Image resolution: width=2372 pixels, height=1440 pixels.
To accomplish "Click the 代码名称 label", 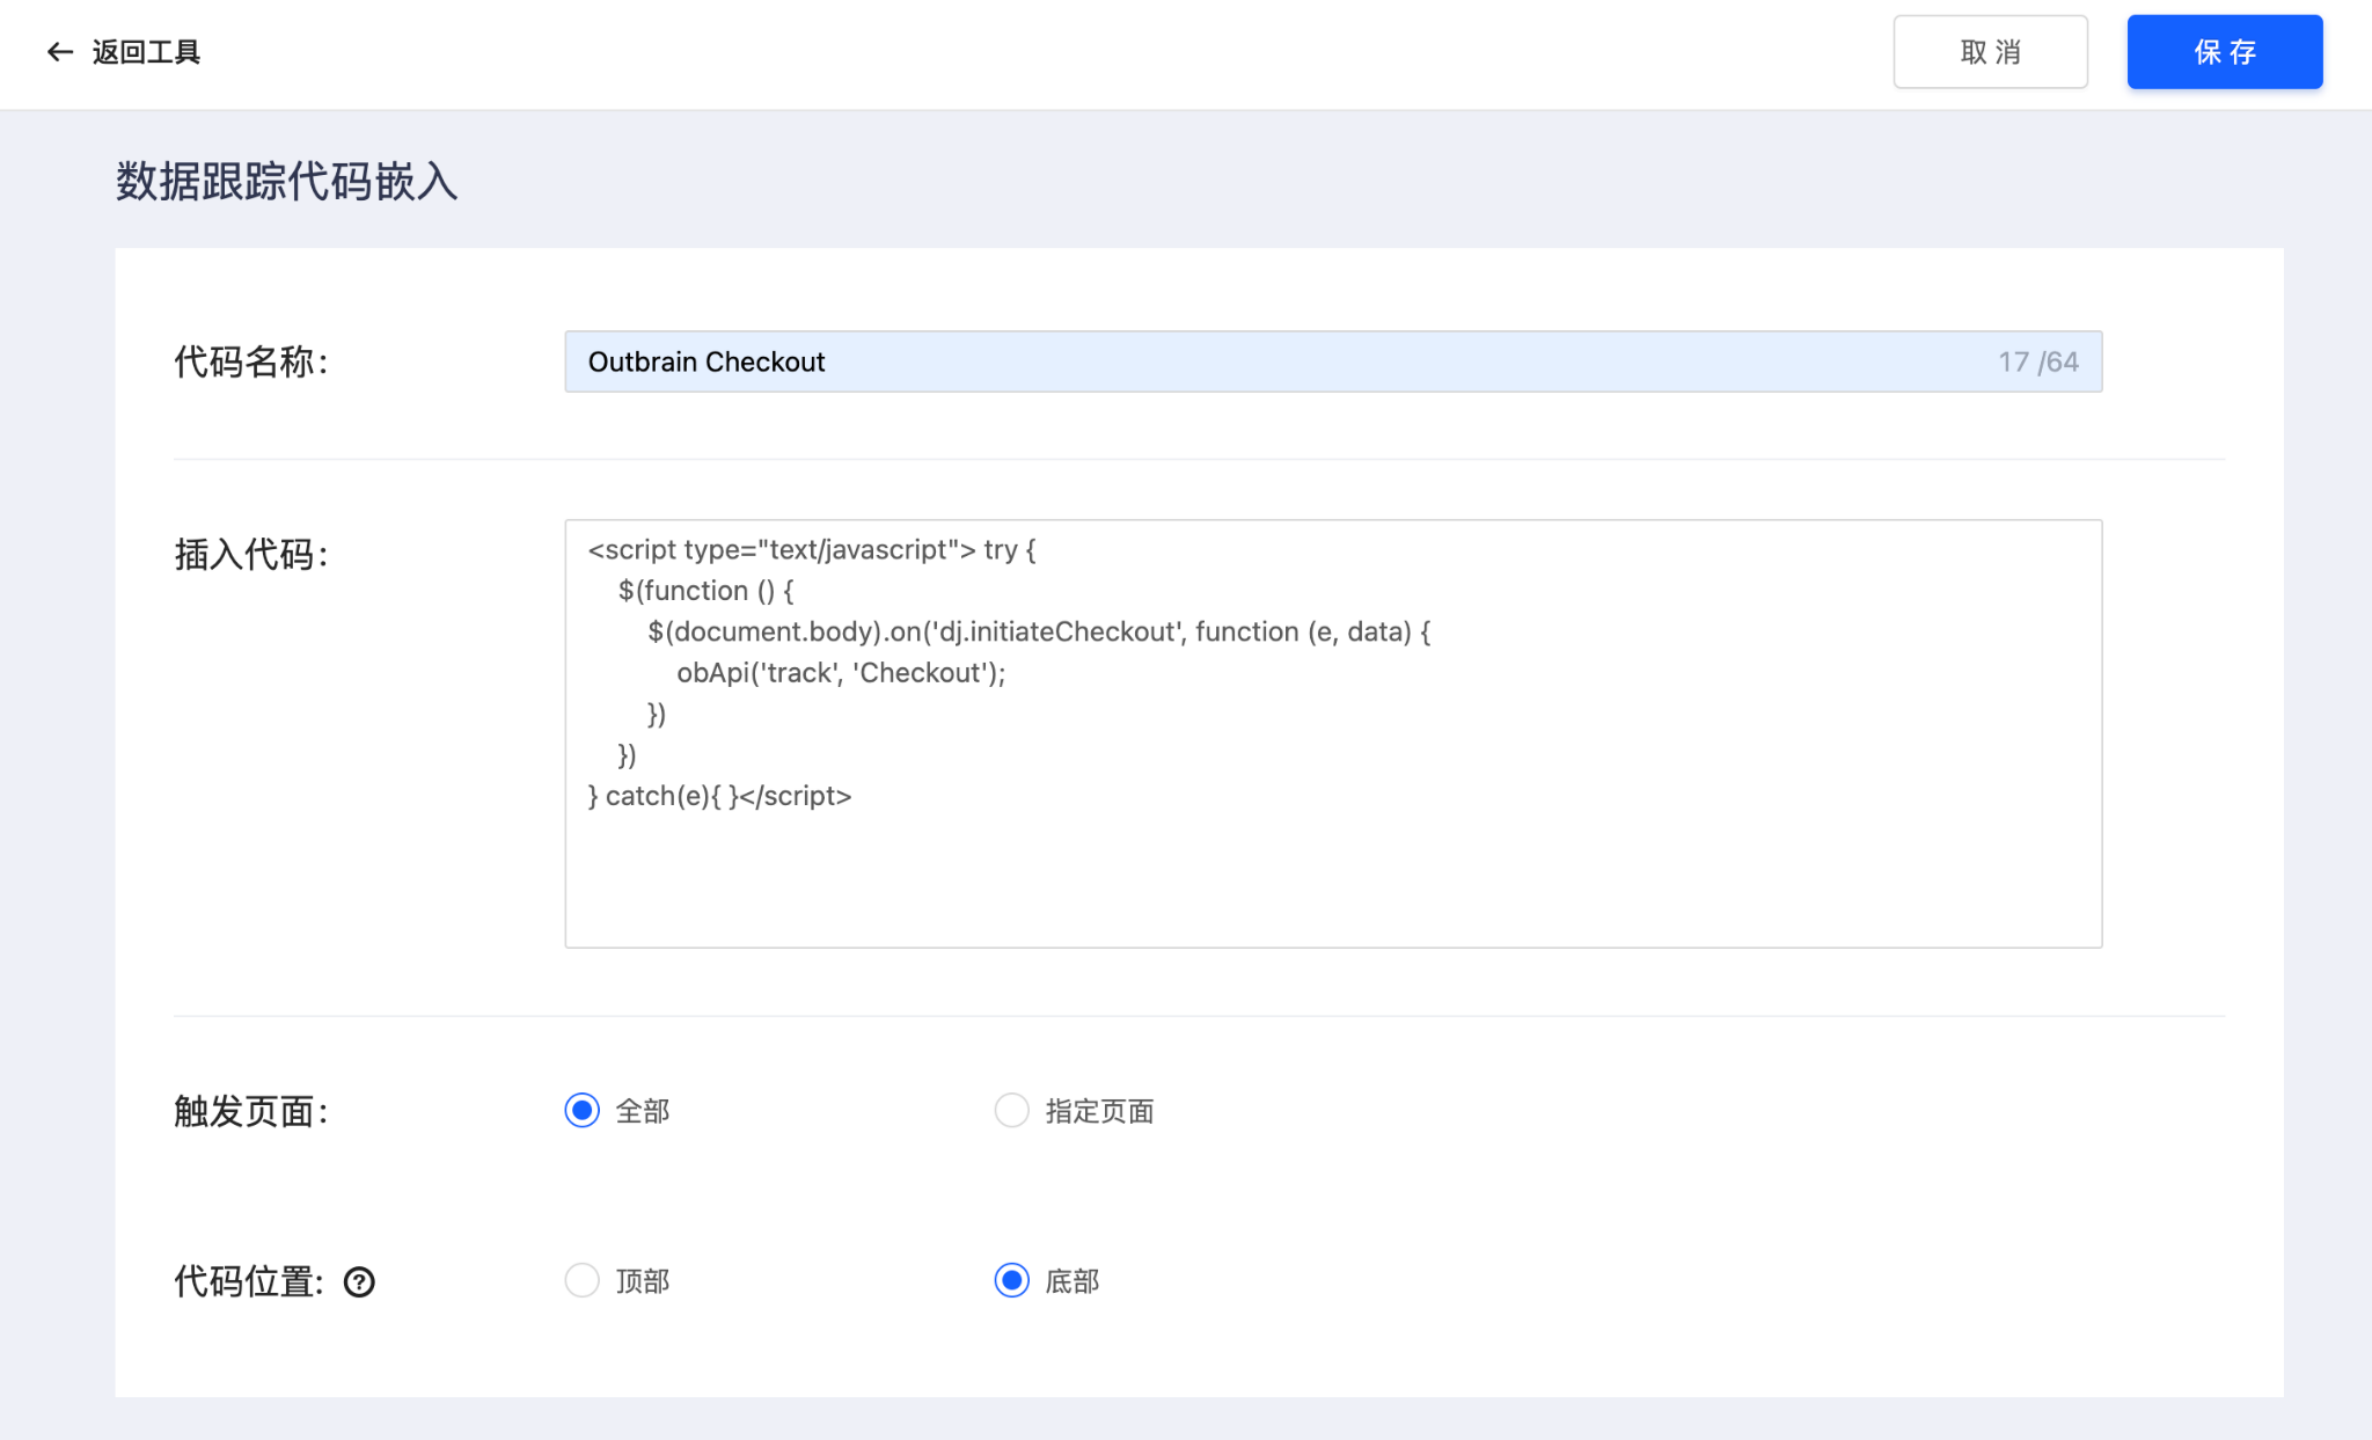I will pos(252,362).
